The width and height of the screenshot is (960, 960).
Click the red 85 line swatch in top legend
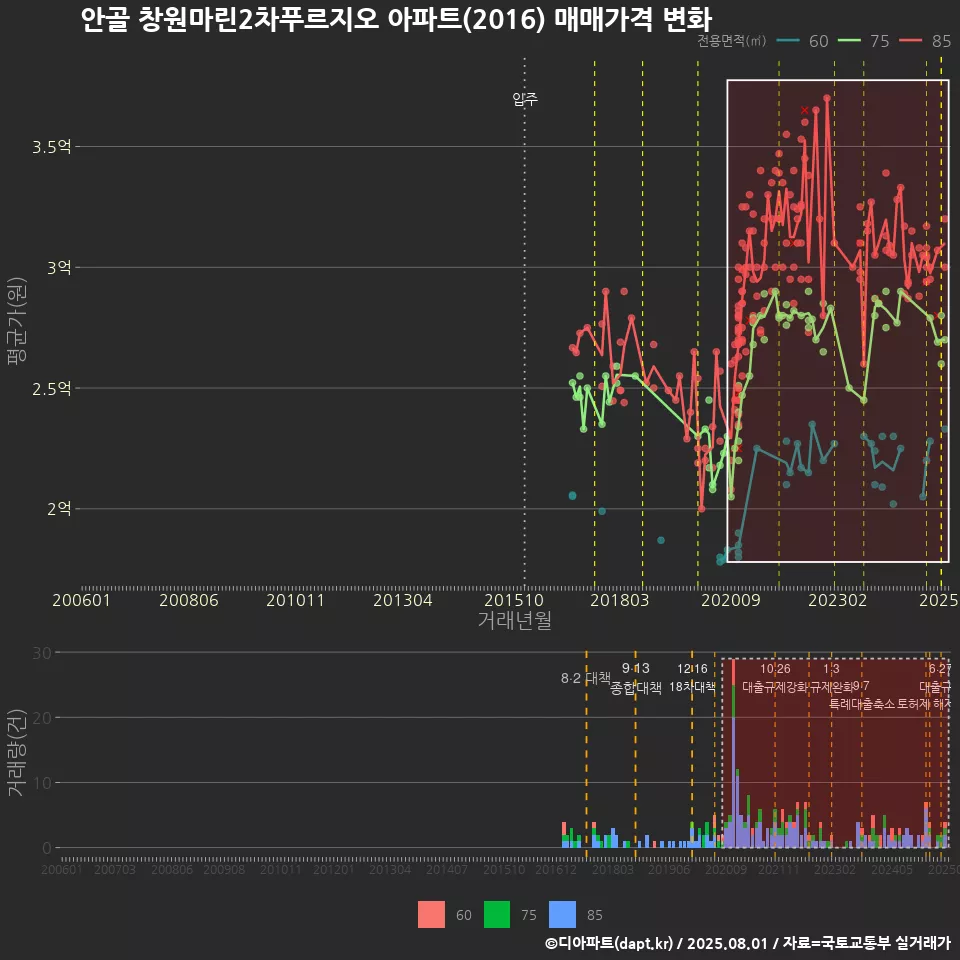910,41
